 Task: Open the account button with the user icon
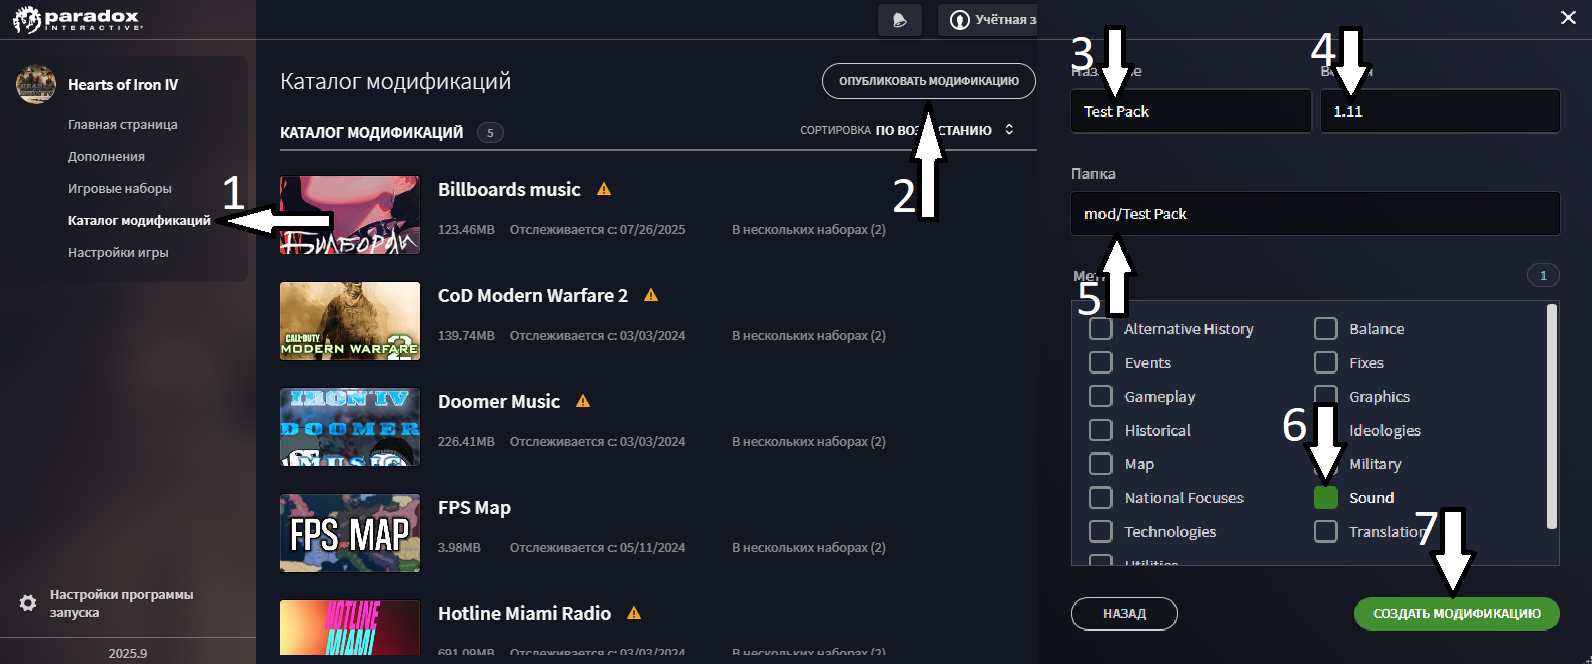coord(987,20)
